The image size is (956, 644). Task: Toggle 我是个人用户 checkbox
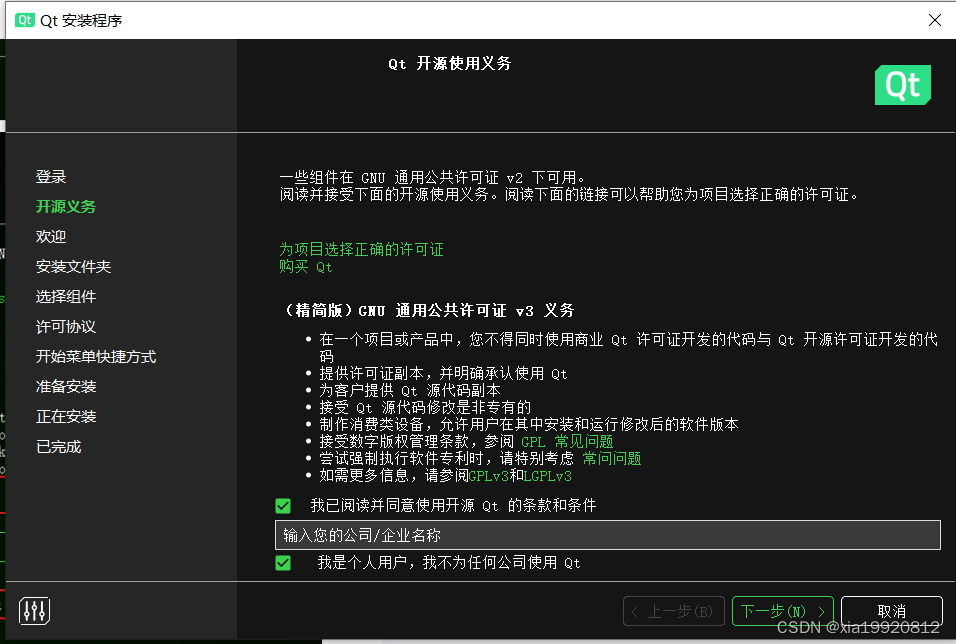click(x=283, y=562)
